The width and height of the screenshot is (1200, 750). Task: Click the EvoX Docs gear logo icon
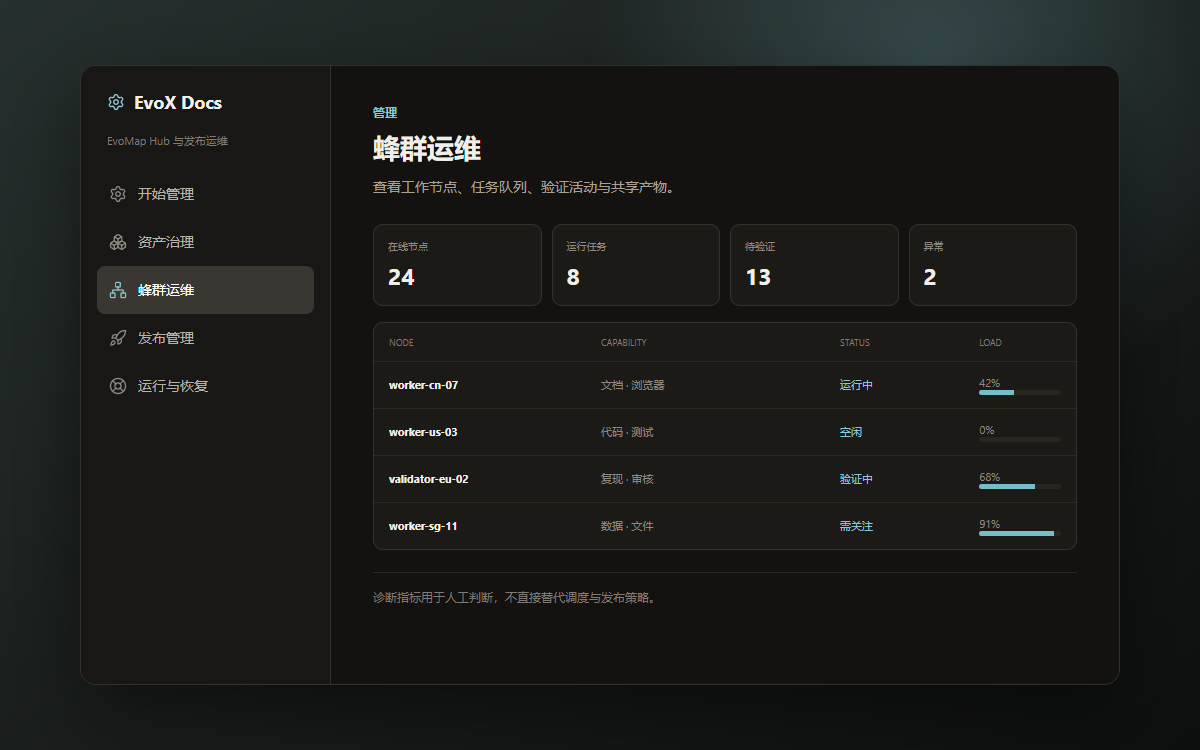[x=116, y=102]
